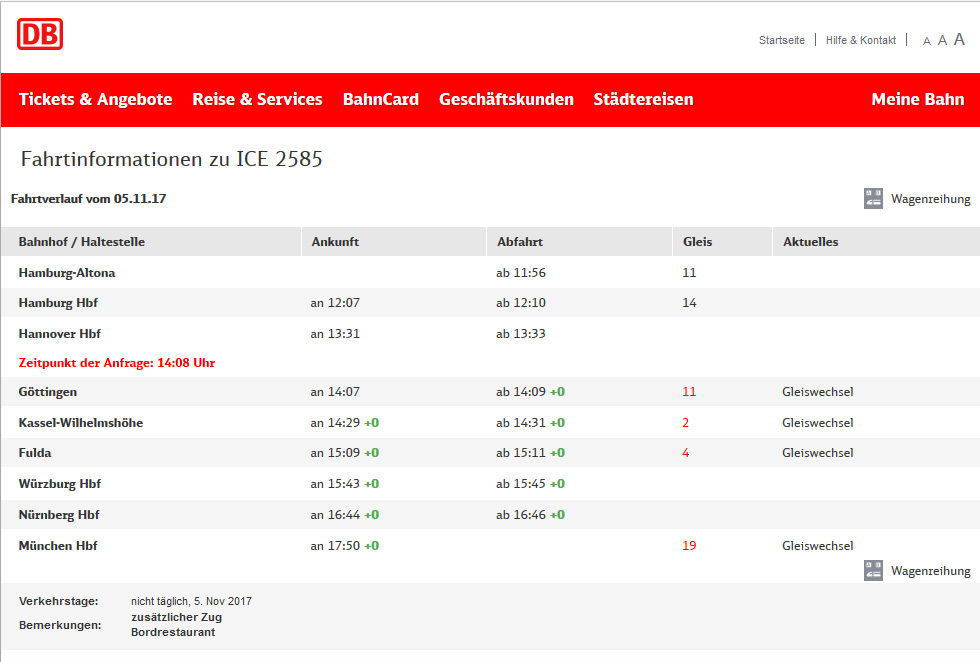Image resolution: width=980 pixels, height=662 pixels.
Task: Click the Startseite link
Action: (x=781, y=41)
